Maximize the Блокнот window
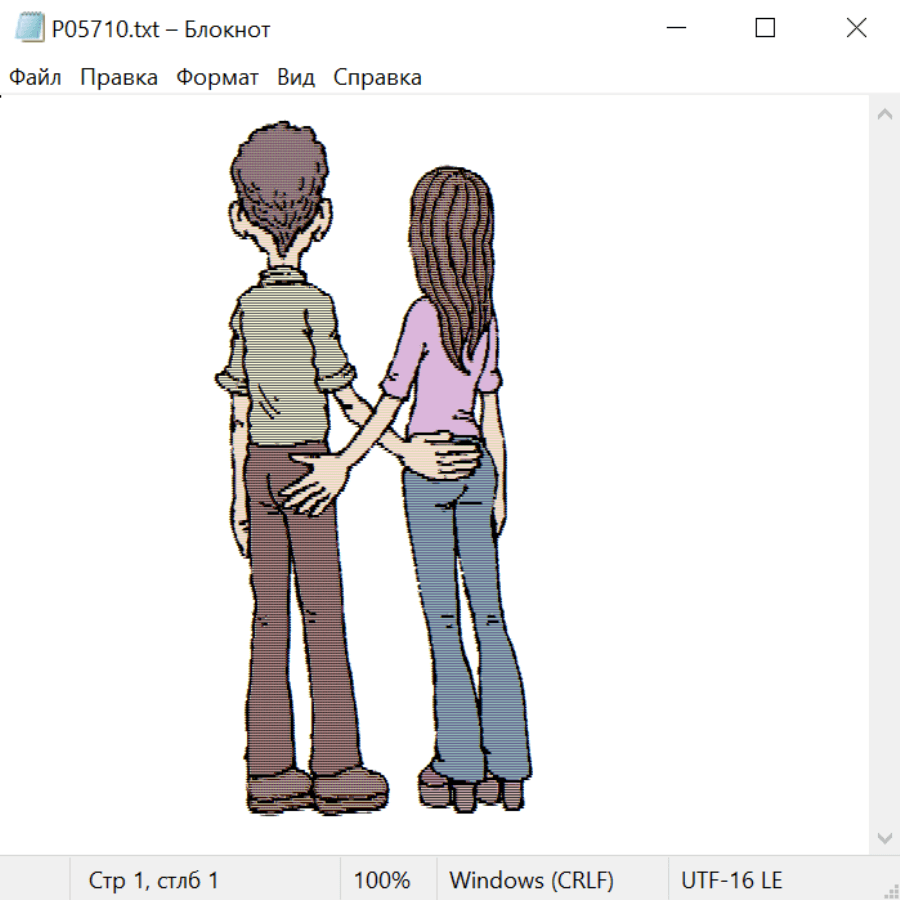900x900 pixels. coord(765,29)
